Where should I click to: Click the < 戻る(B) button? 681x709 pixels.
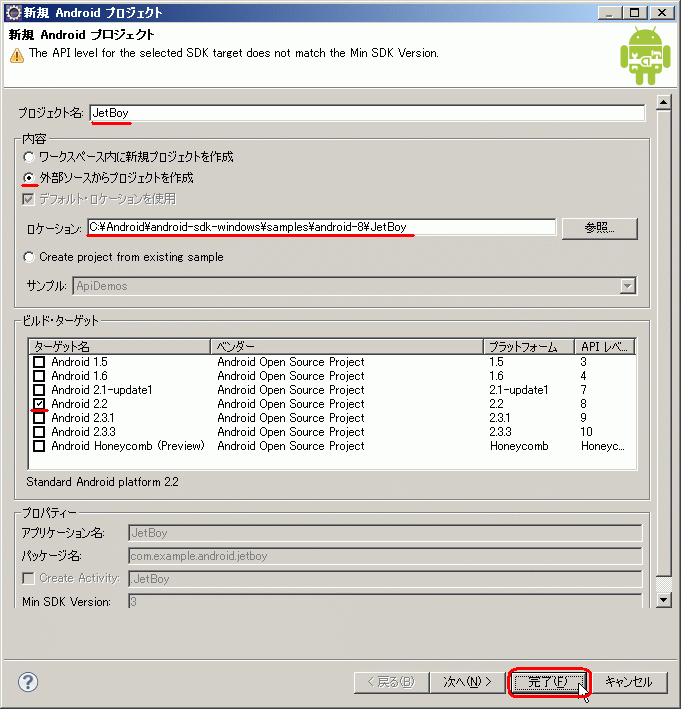(391, 682)
